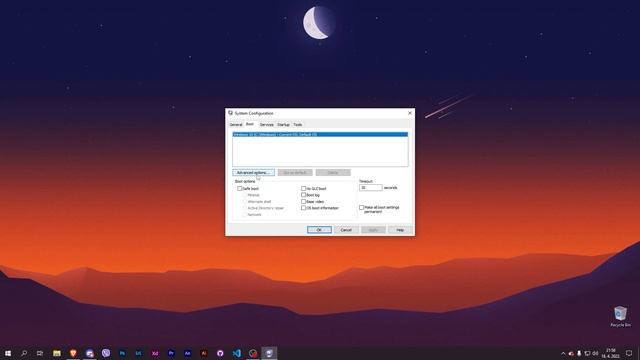This screenshot has height=360, width=640.
Task: Check Make all boot settings permanent
Action: (362, 207)
